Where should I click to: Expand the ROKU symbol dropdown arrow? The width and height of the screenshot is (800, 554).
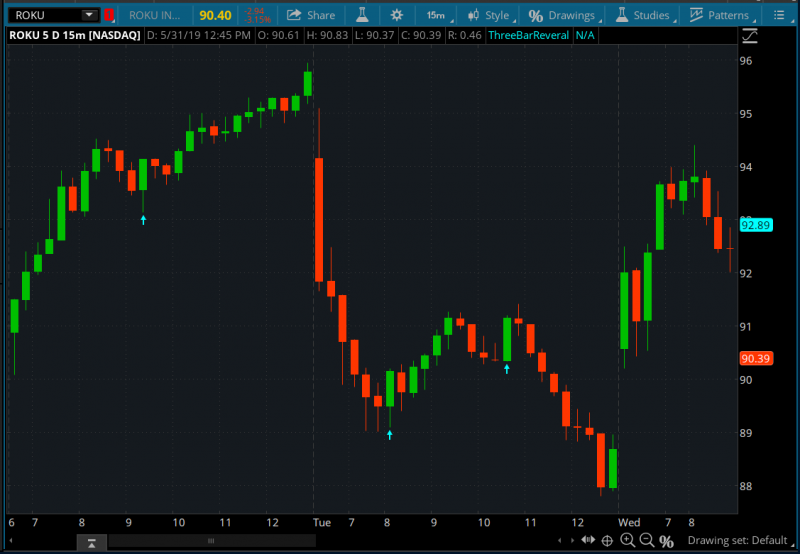tap(89, 15)
